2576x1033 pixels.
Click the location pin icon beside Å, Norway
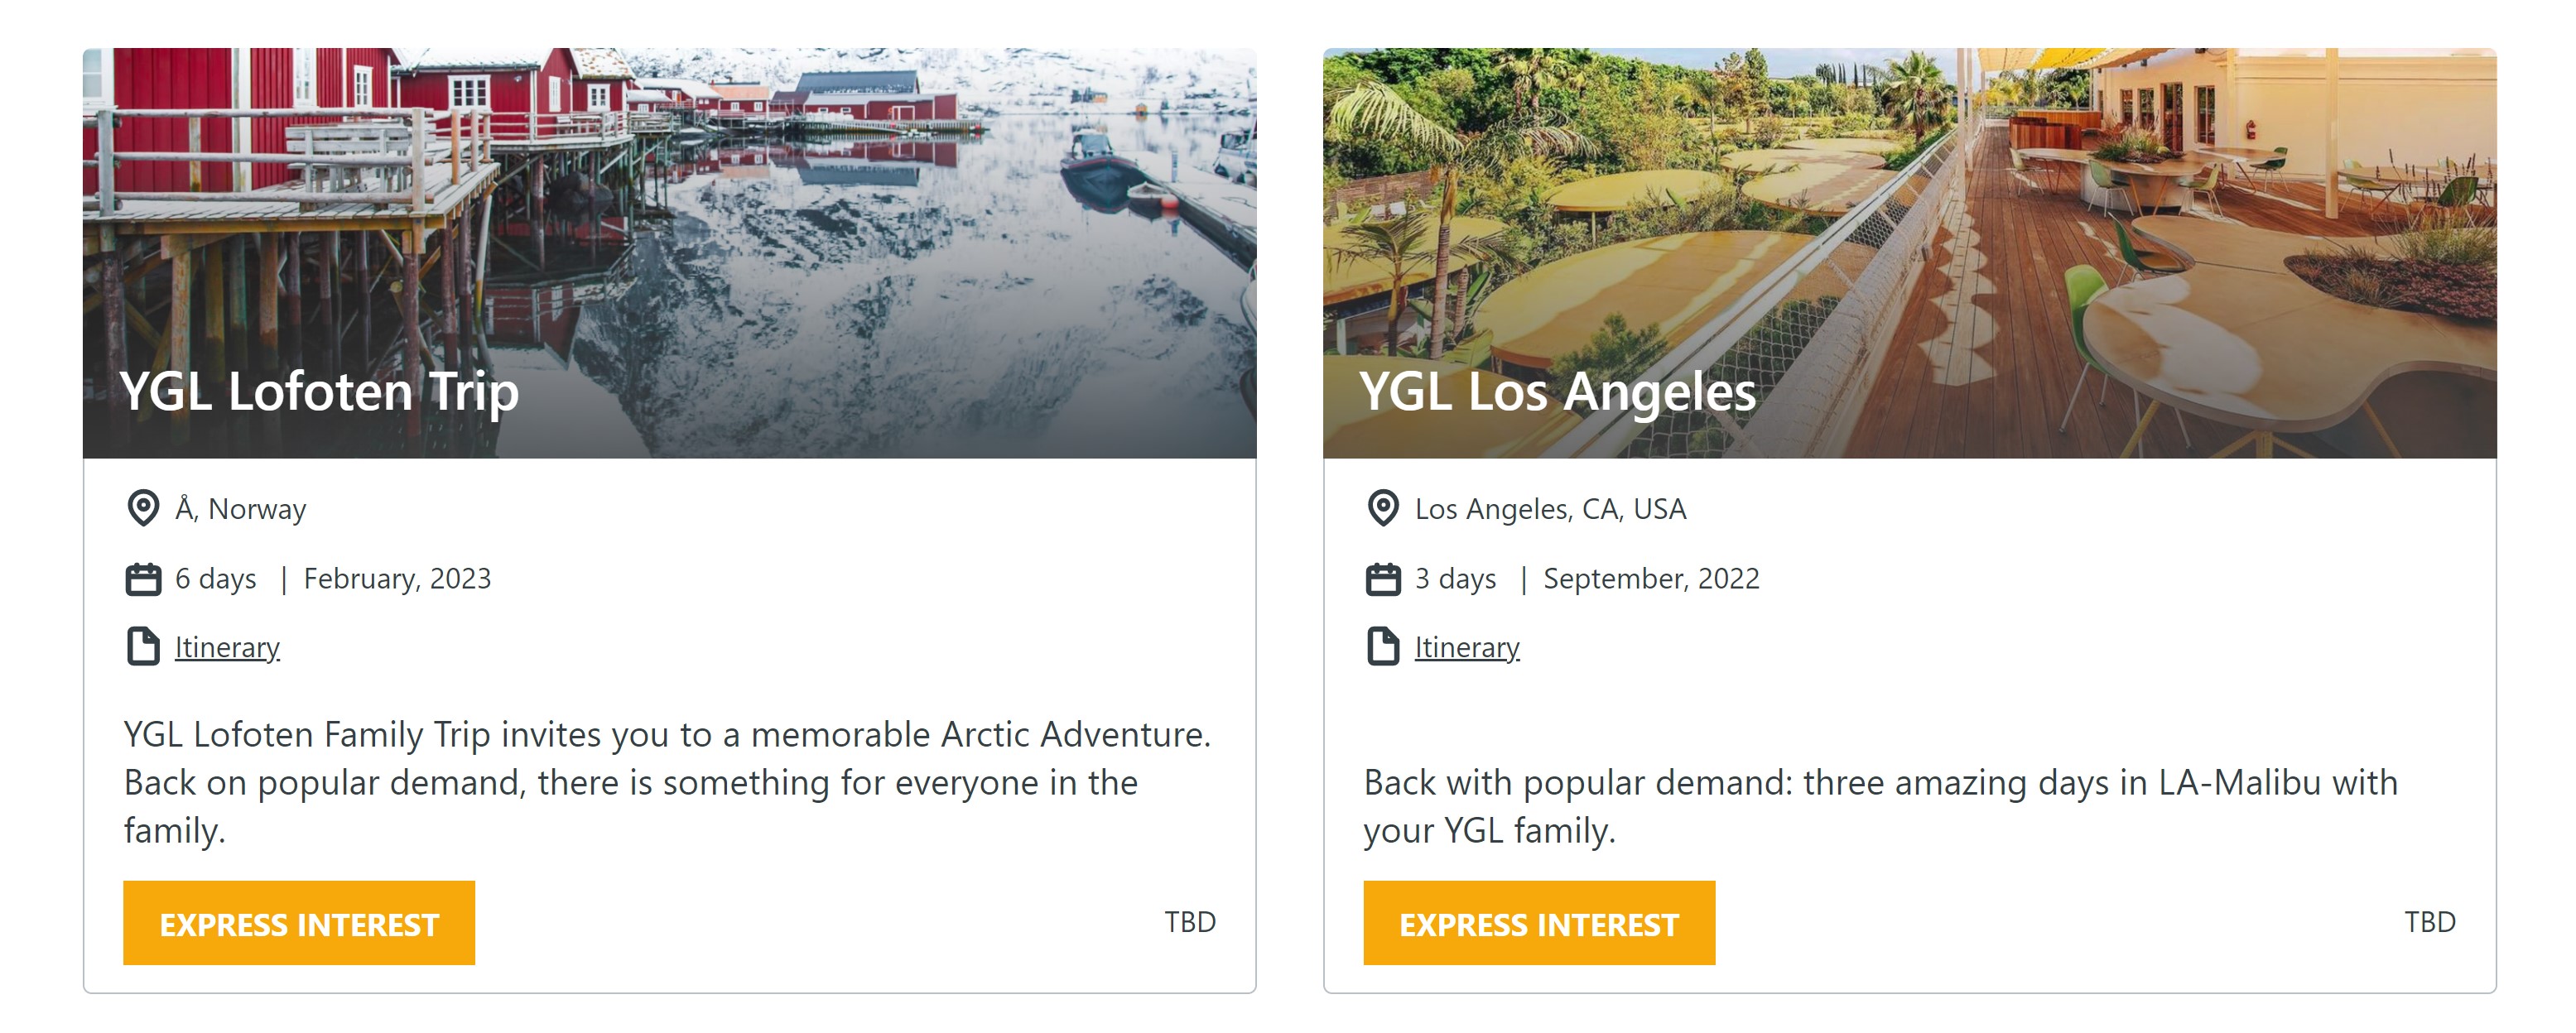point(143,508)
